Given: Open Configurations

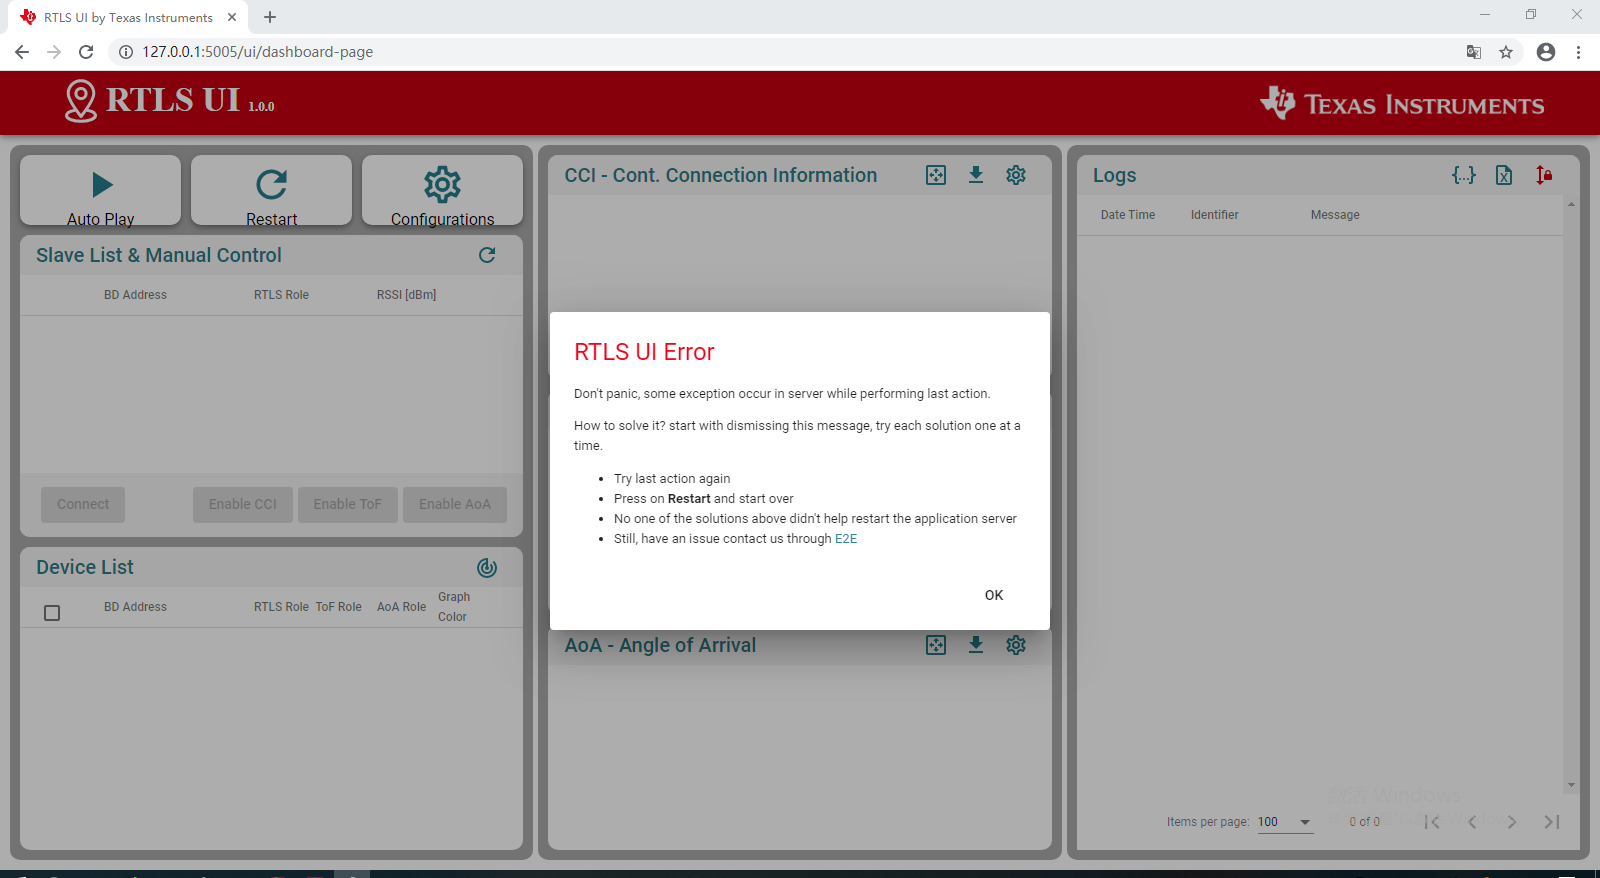Looking at the screenshot, I should pos(443,190).
